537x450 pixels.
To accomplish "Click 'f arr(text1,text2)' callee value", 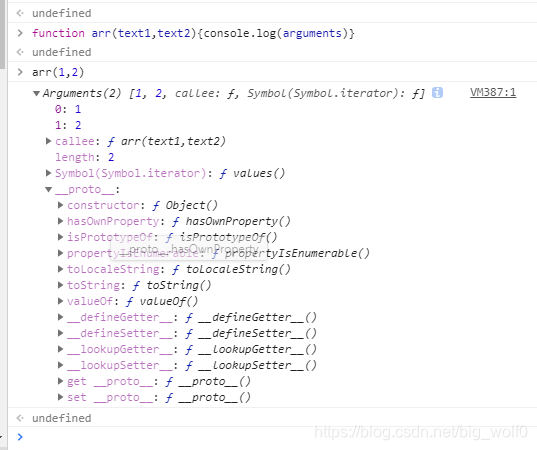I will tap(166, 141).
